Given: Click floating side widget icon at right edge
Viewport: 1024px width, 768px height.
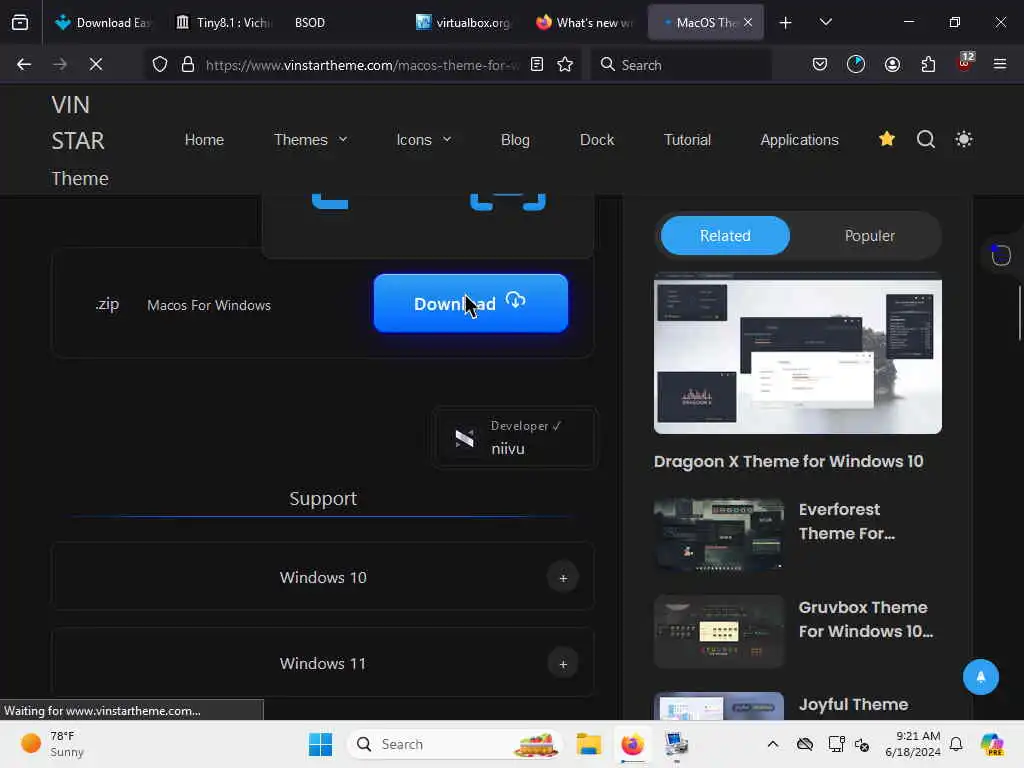Looking at the screenshot, I should point(1000,255).
